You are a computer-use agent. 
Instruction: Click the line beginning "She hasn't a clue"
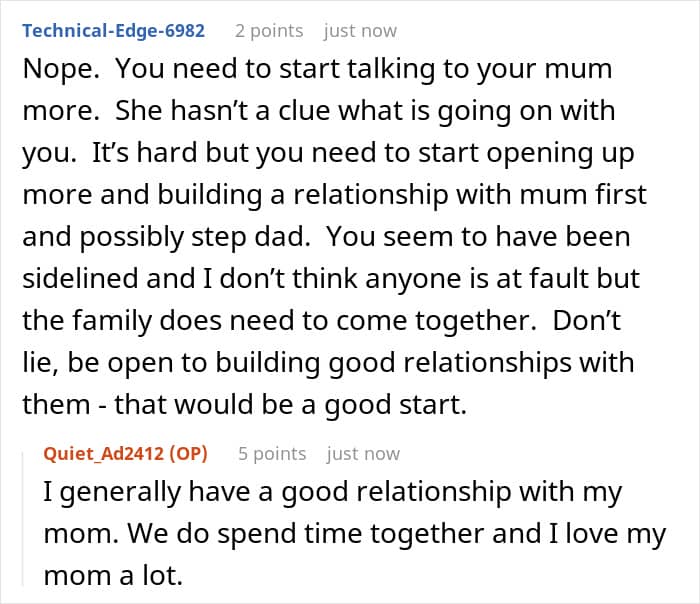click(x=330, y=113)
